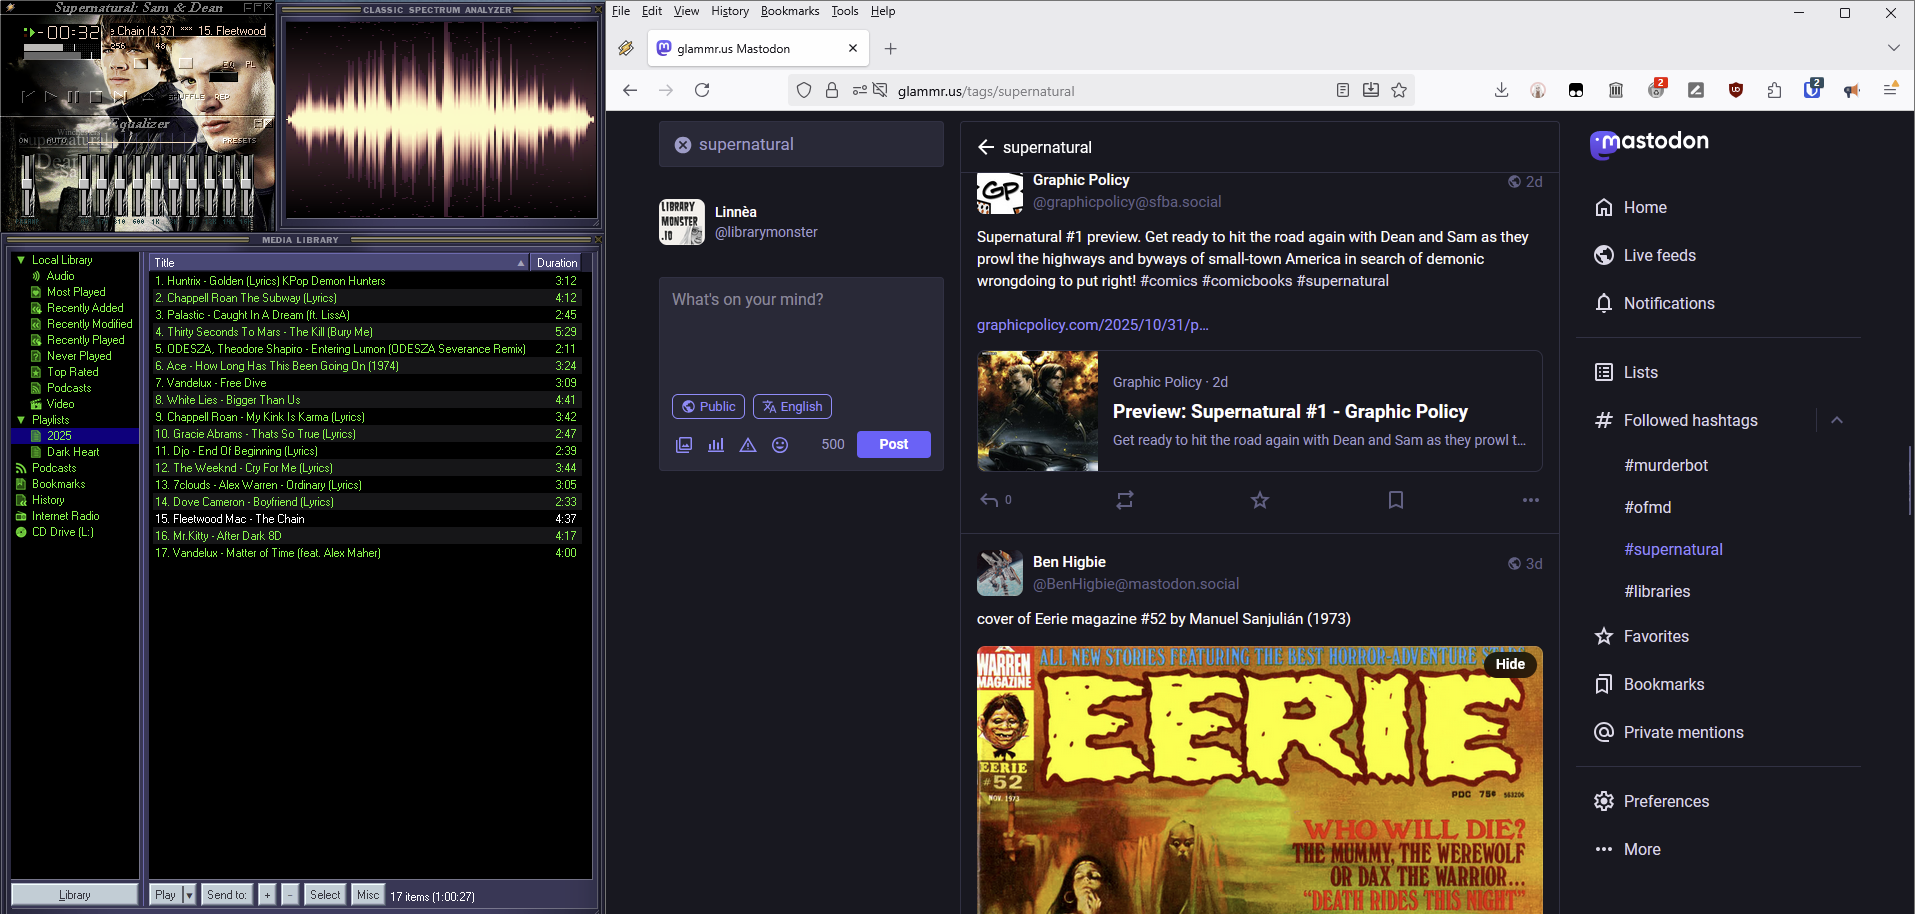
Task: Pause the song in Winamp
Action: [x=73, y=97]
